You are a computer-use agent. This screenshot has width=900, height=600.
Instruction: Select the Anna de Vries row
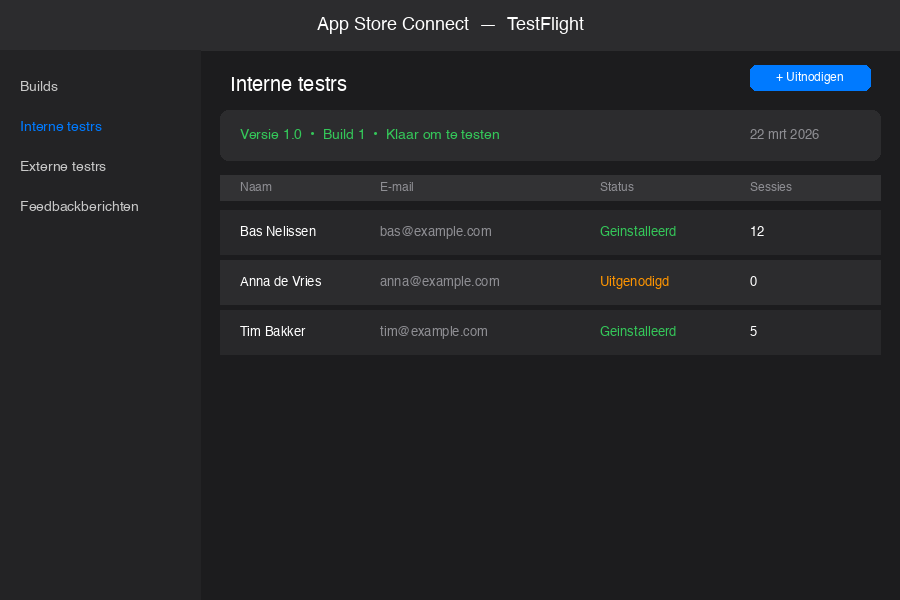[x=279, y=281]
